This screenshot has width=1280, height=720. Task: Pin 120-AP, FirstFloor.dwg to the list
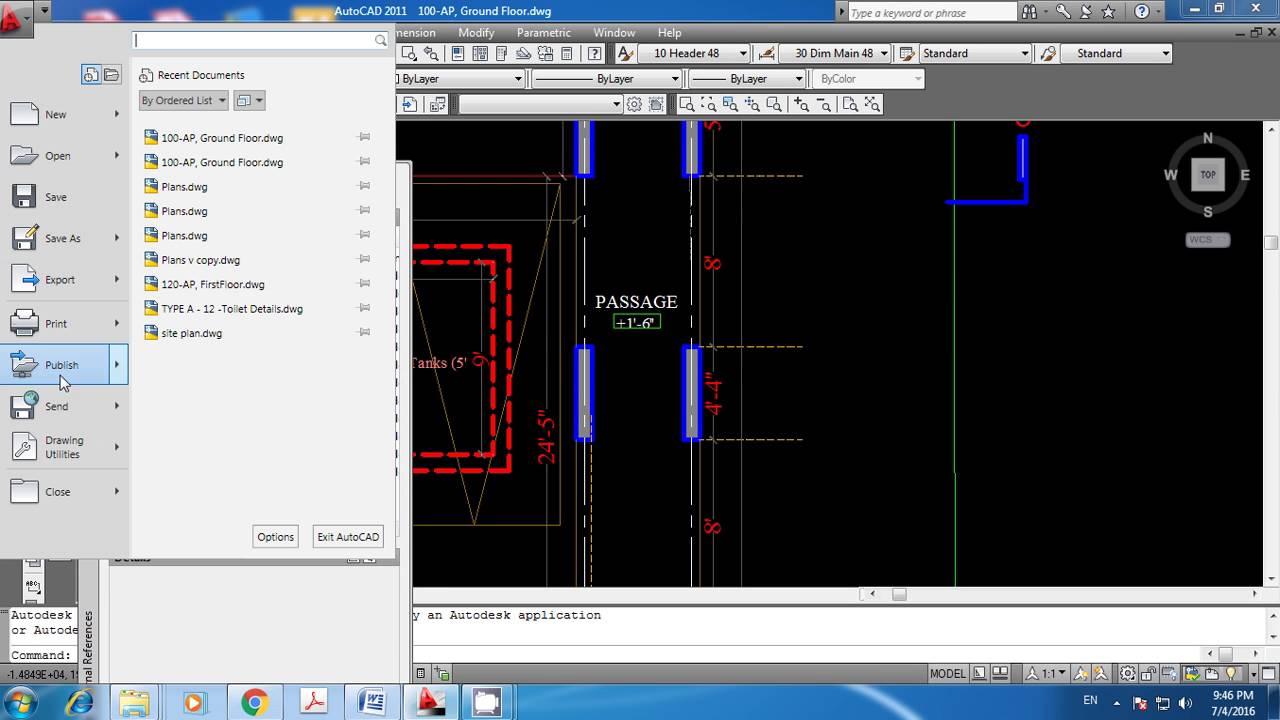click(x=364, y=283)
